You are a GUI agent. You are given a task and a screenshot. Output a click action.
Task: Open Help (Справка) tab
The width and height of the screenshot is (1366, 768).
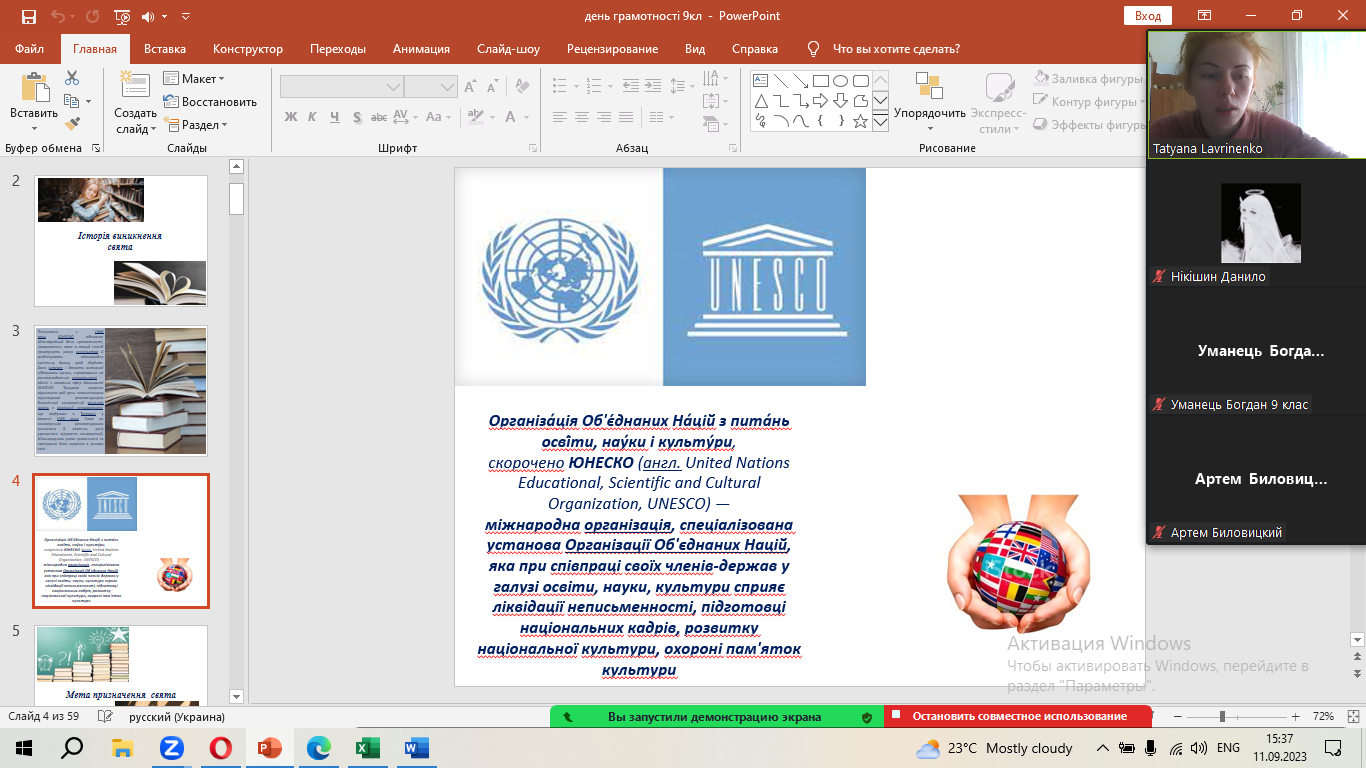point(755,49)
